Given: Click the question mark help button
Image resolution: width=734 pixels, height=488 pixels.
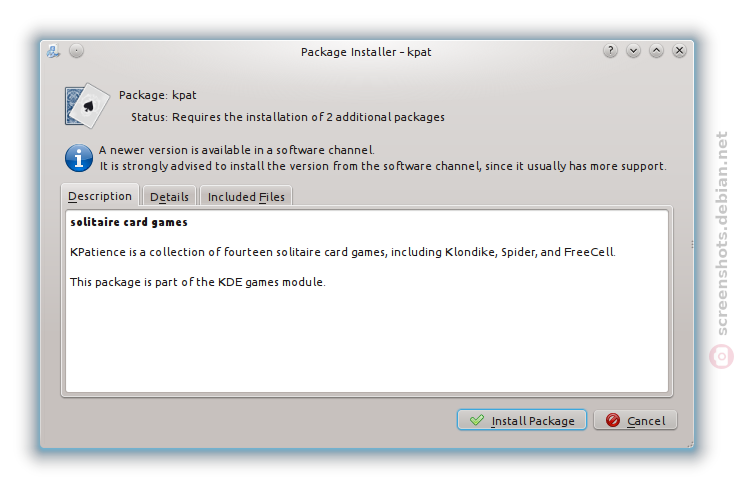Looking at the screenshot, I should [x=610, y=51].
